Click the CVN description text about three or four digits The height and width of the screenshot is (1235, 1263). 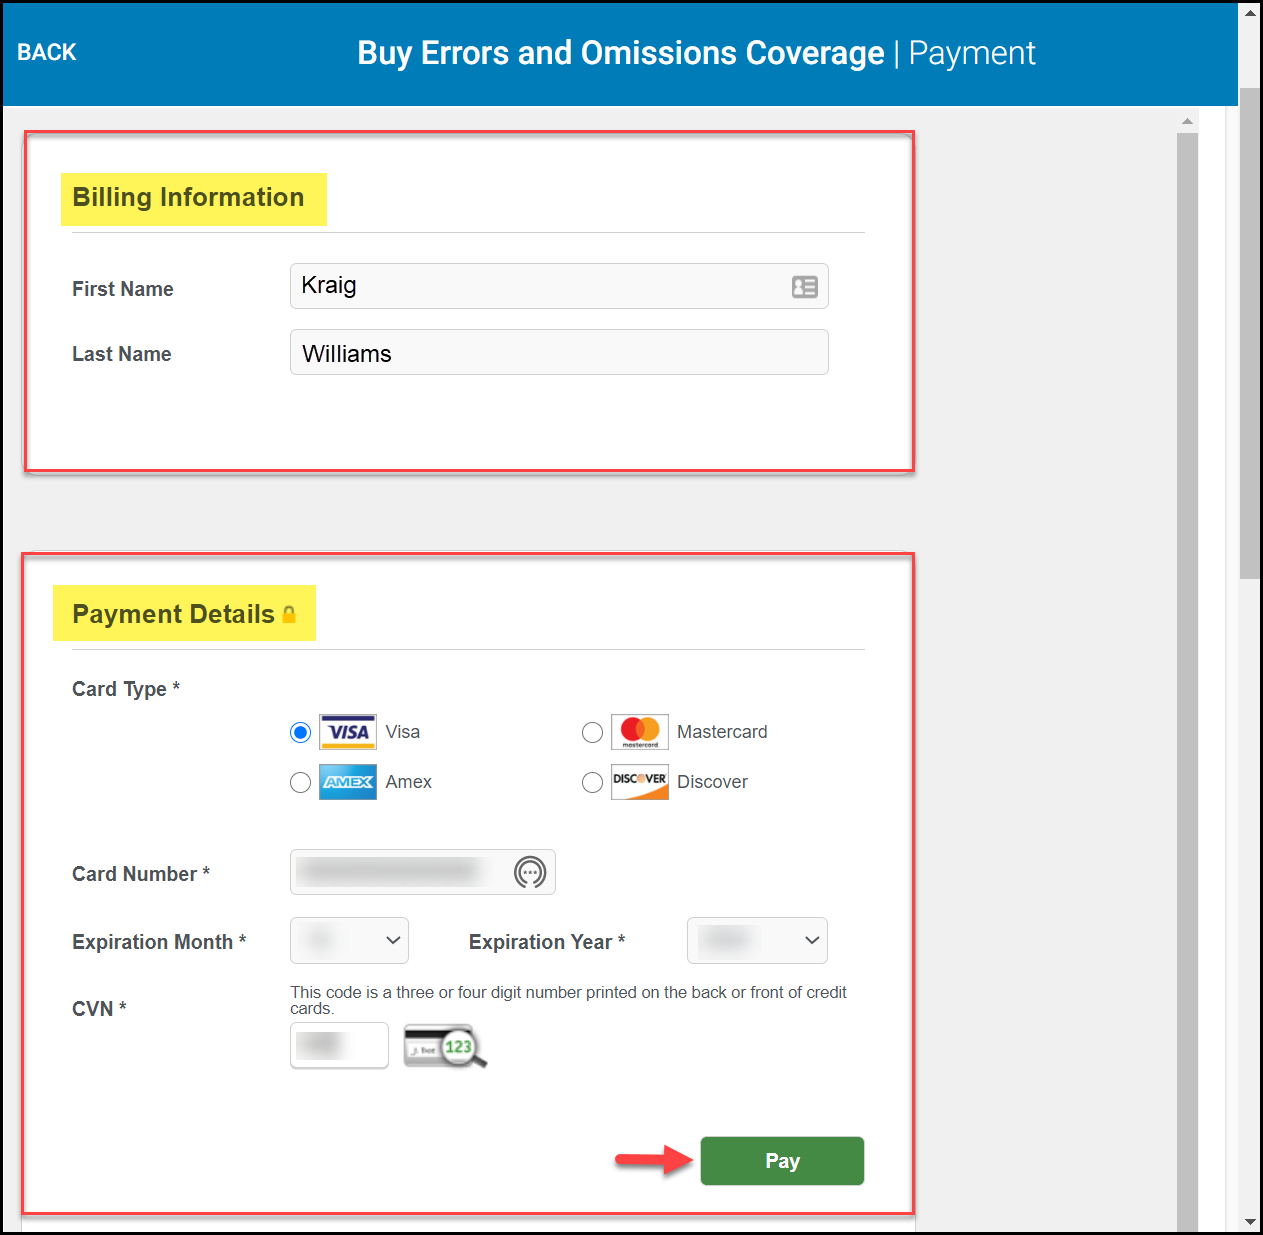tap(568, 1000)
